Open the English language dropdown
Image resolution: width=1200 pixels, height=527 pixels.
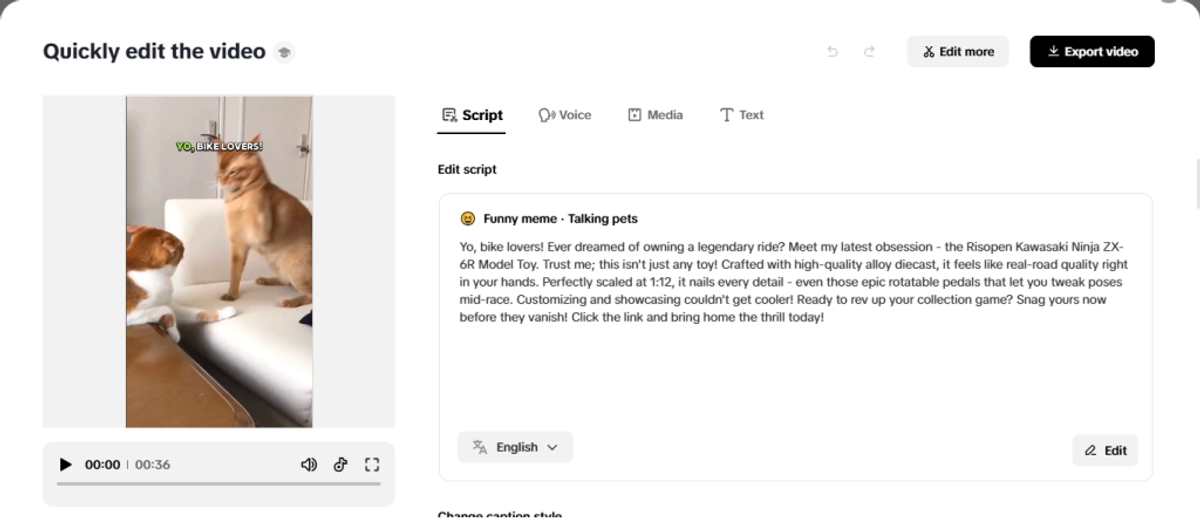pos(515,447)
